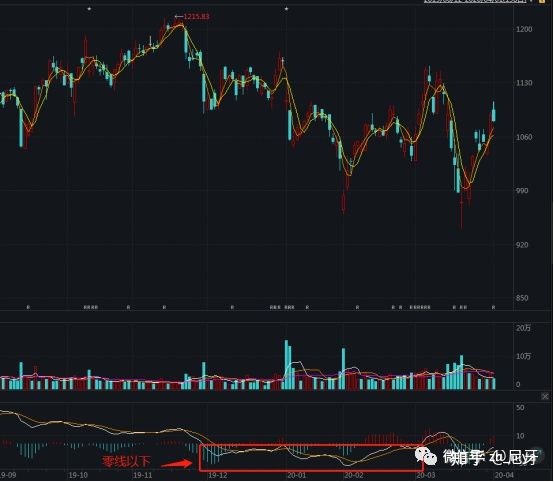Viewport: 554px width, 482px height.
Task: Click the star marker above the December peak
Action: click(287, 8)
